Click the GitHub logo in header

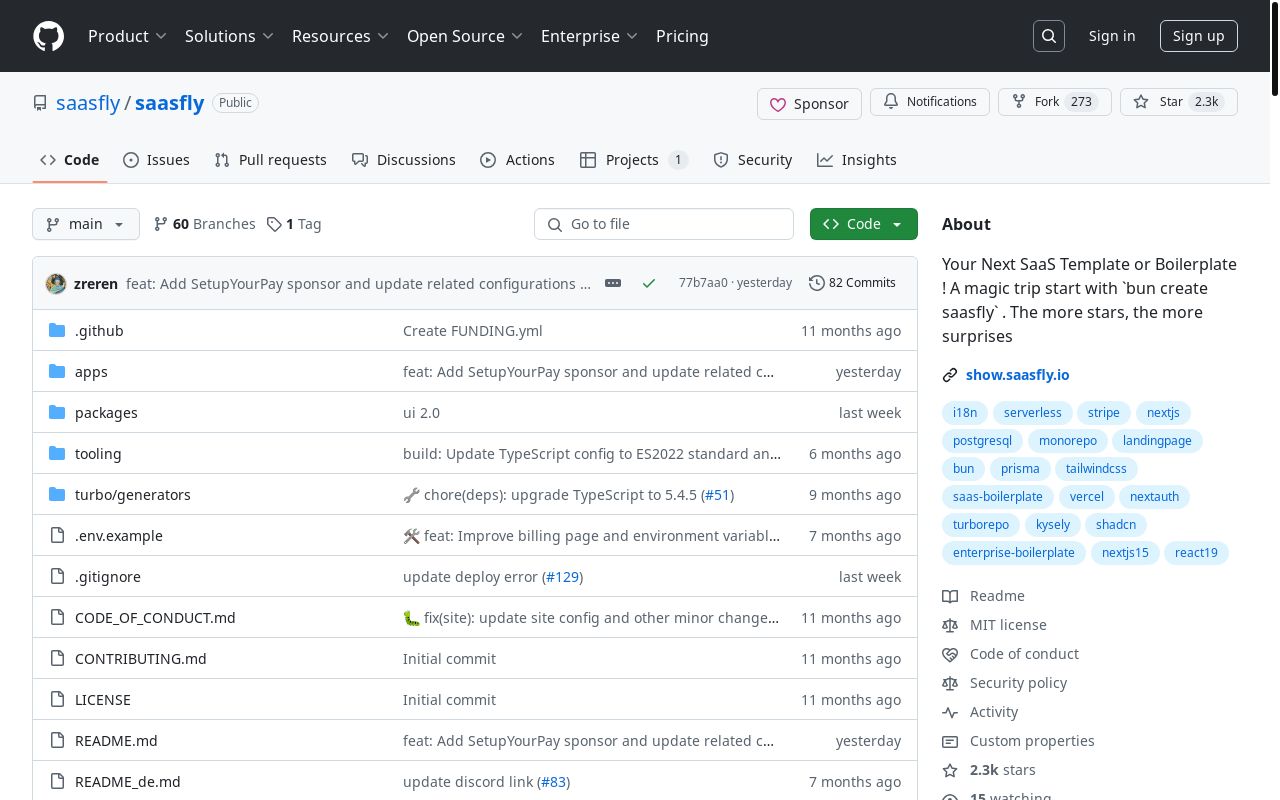pyautogui.click(x=48, y=36)
